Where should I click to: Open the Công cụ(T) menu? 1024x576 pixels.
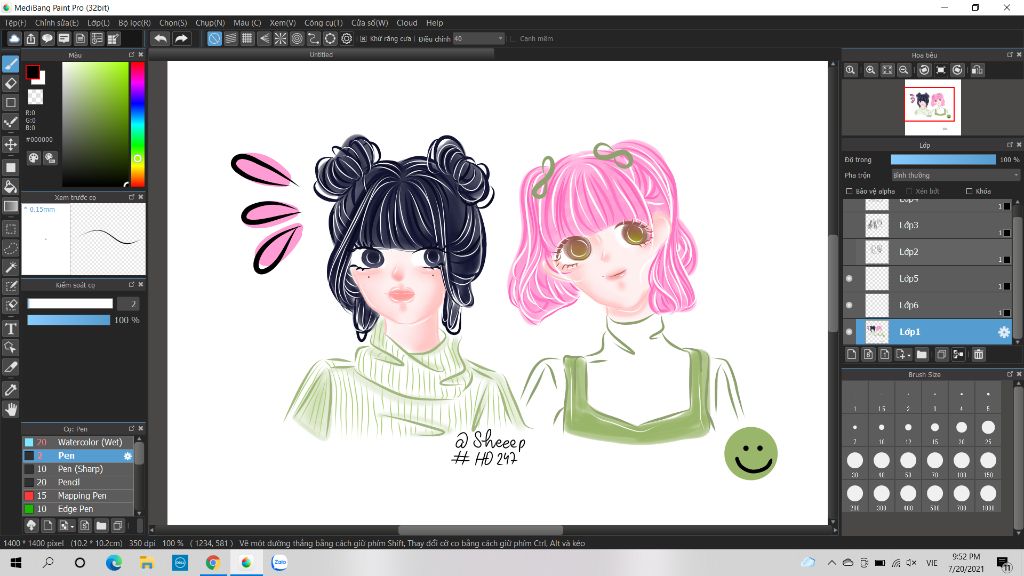323,22
